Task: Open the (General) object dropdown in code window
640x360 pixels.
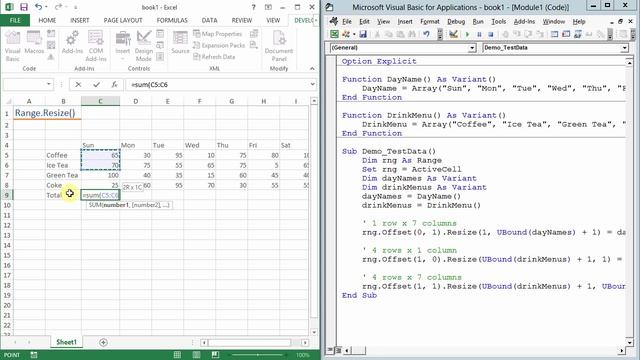Action: point(472,48)
